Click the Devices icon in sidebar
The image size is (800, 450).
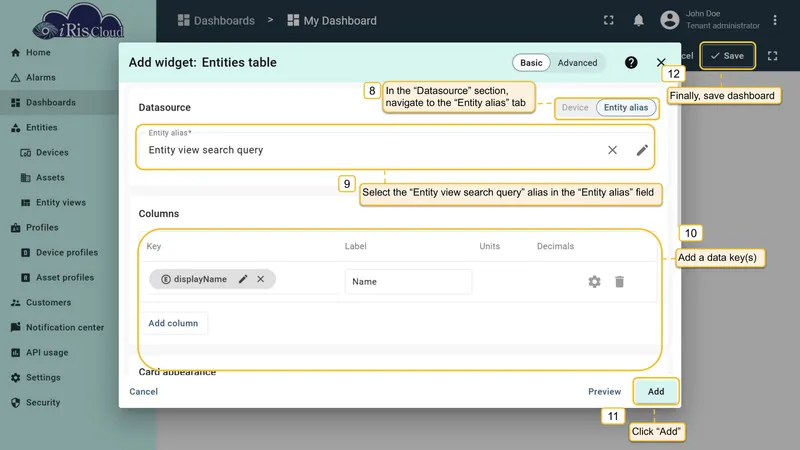tap(26, 153)
